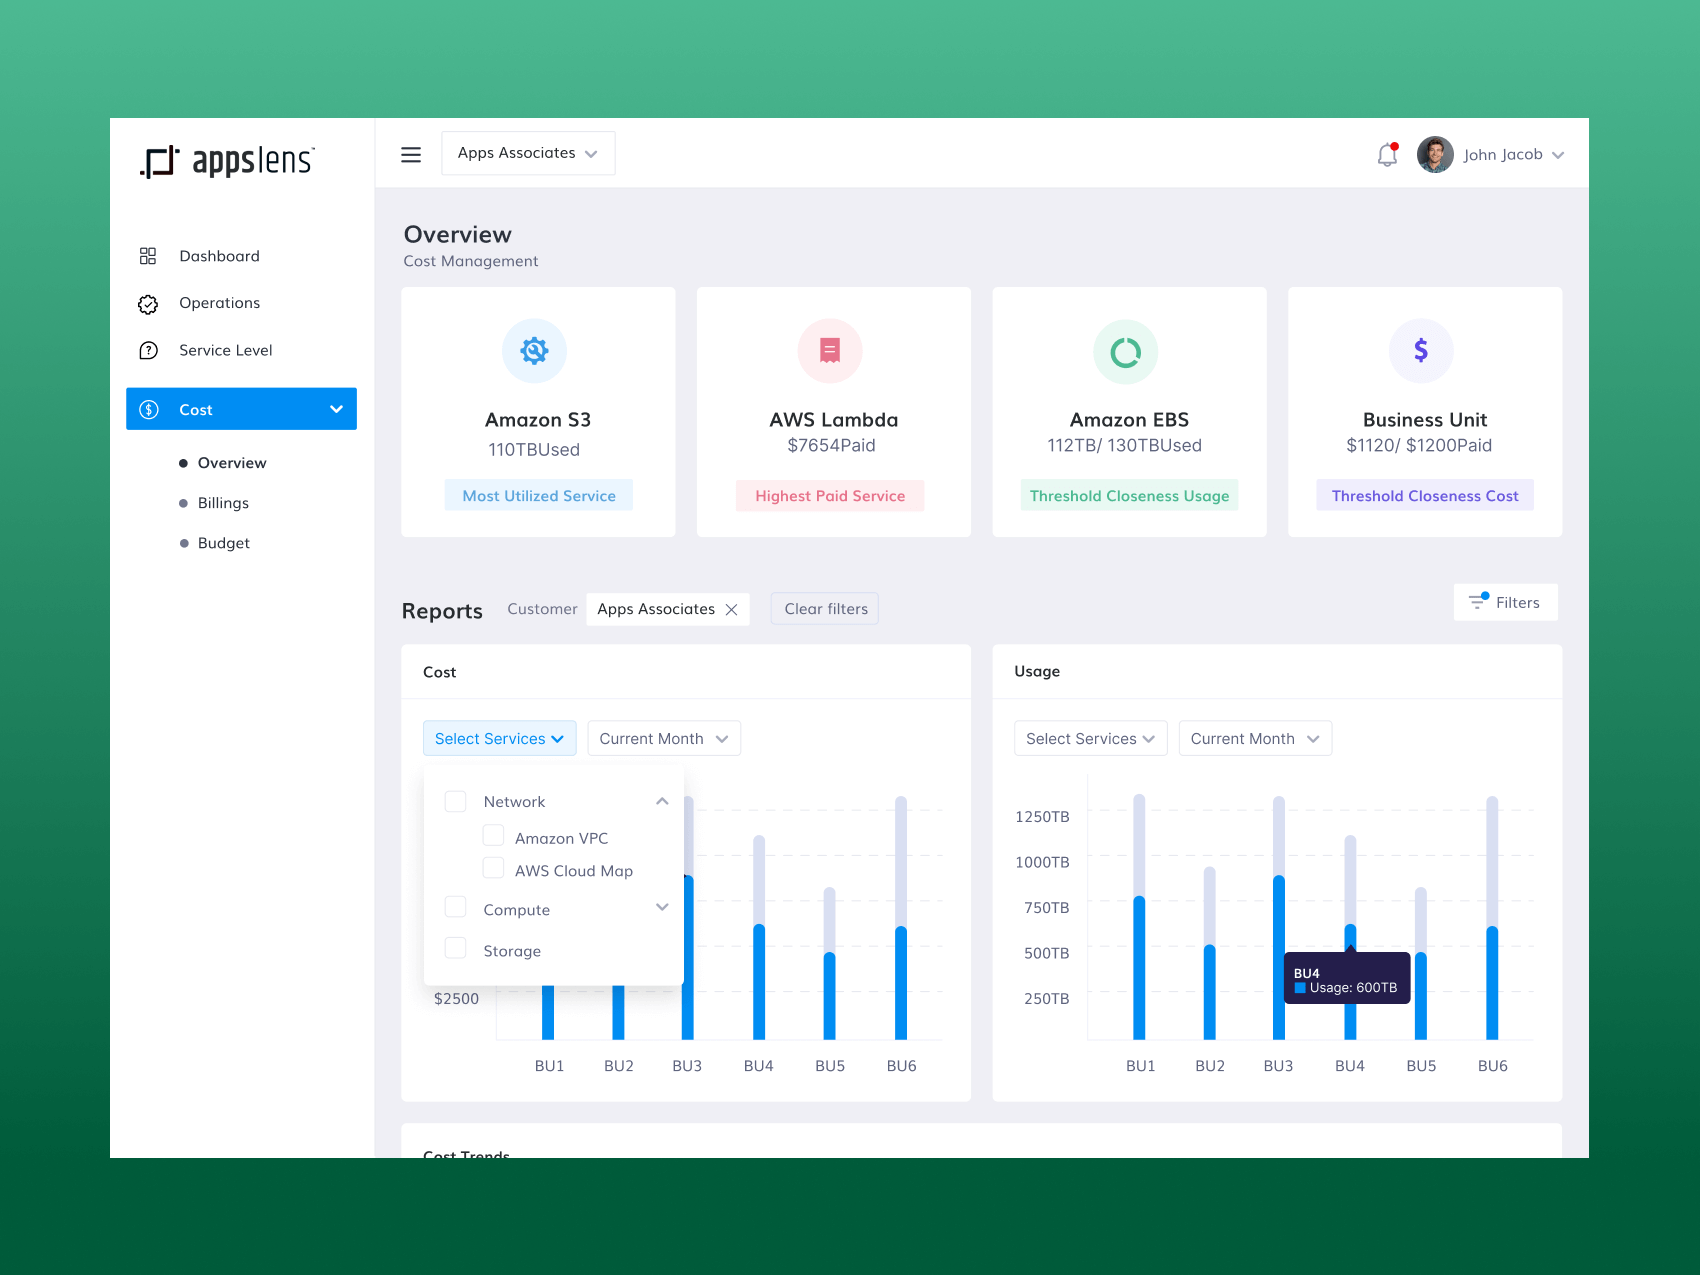Tick the Storage checkbox
The image size is (1700, 1275).
[x=455, y=948]
